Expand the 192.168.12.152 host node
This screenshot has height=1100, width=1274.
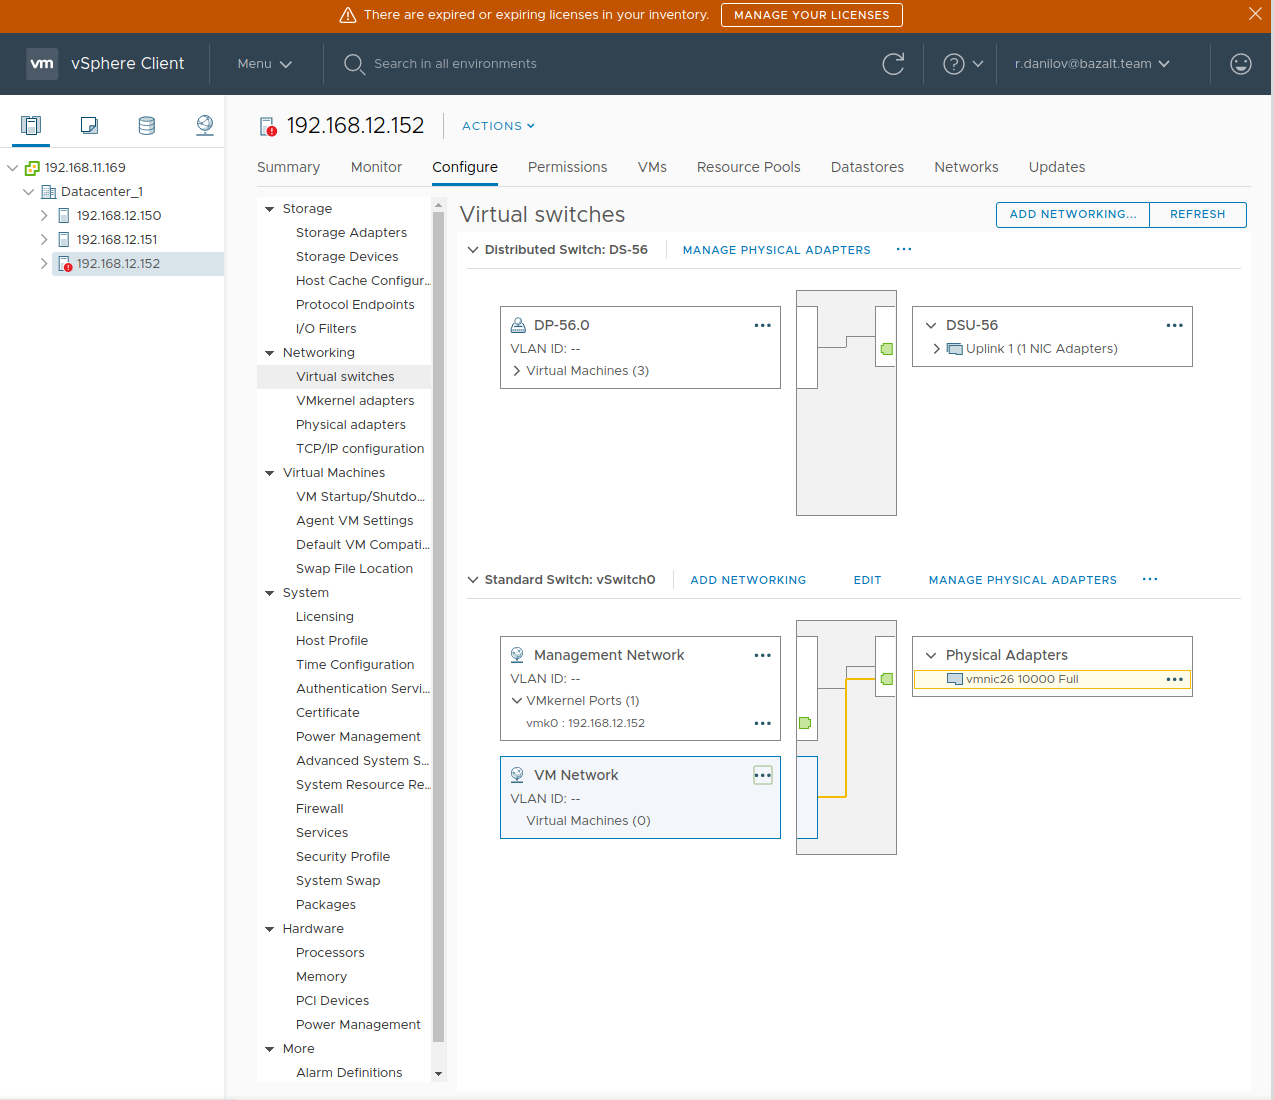pos(44,264)
